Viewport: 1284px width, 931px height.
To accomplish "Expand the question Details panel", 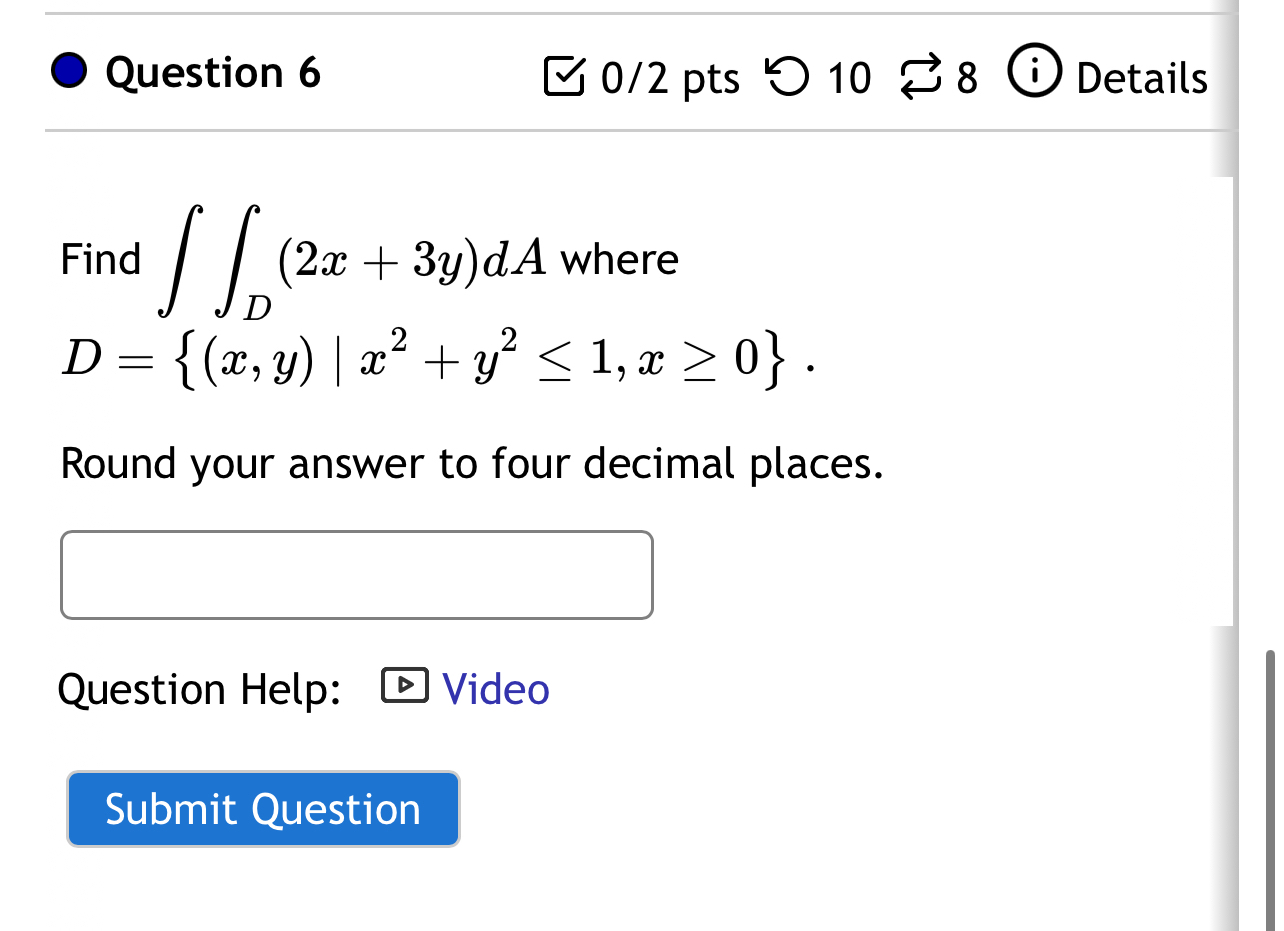I will coord(1142,77).
